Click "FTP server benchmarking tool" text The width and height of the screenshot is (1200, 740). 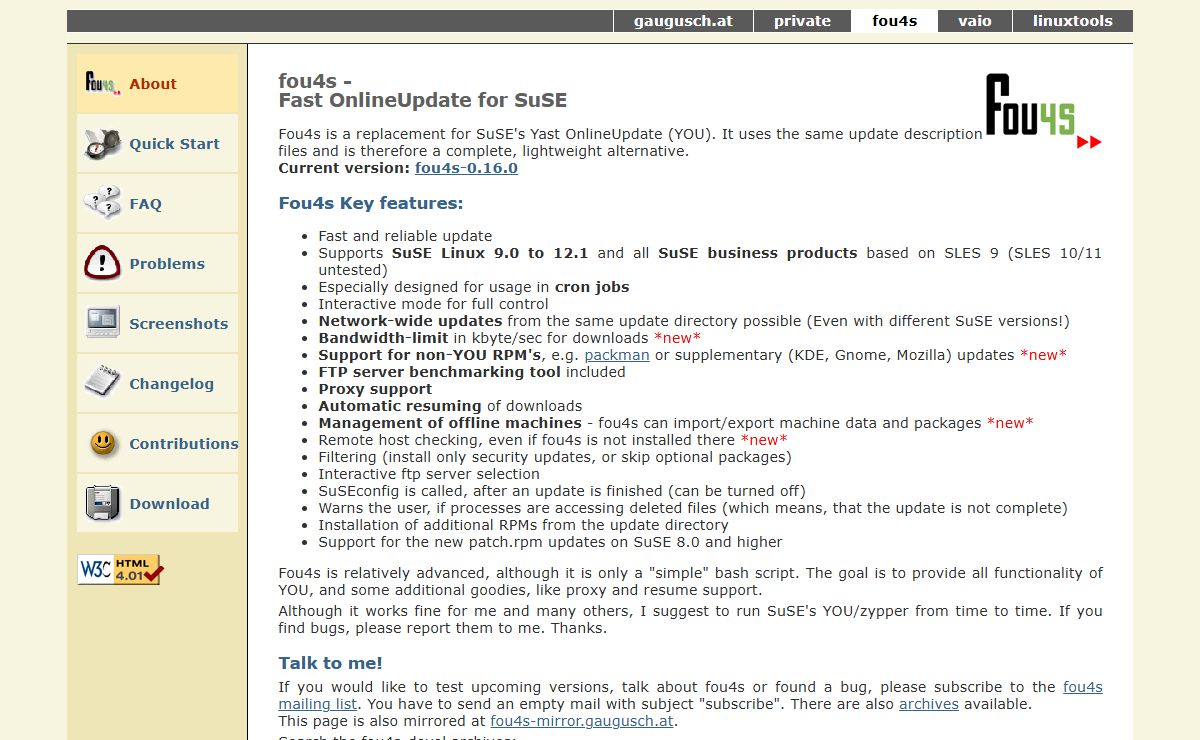[x=440, y=372]
